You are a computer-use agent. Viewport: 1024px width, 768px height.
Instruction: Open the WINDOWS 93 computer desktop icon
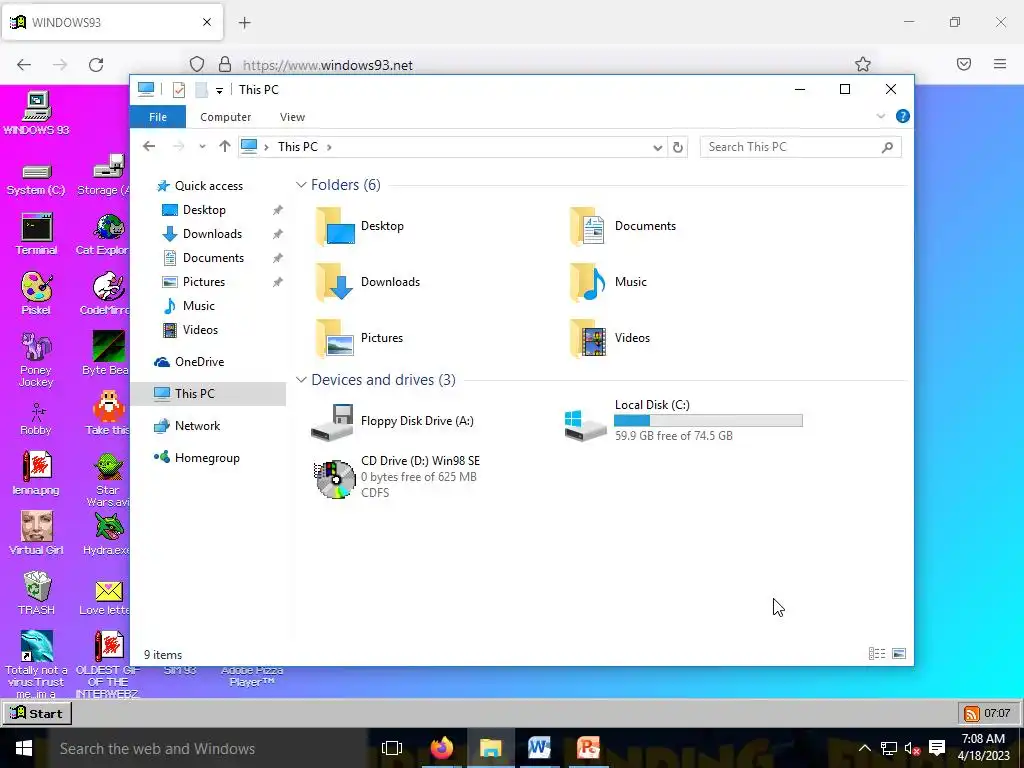[36, 113]
